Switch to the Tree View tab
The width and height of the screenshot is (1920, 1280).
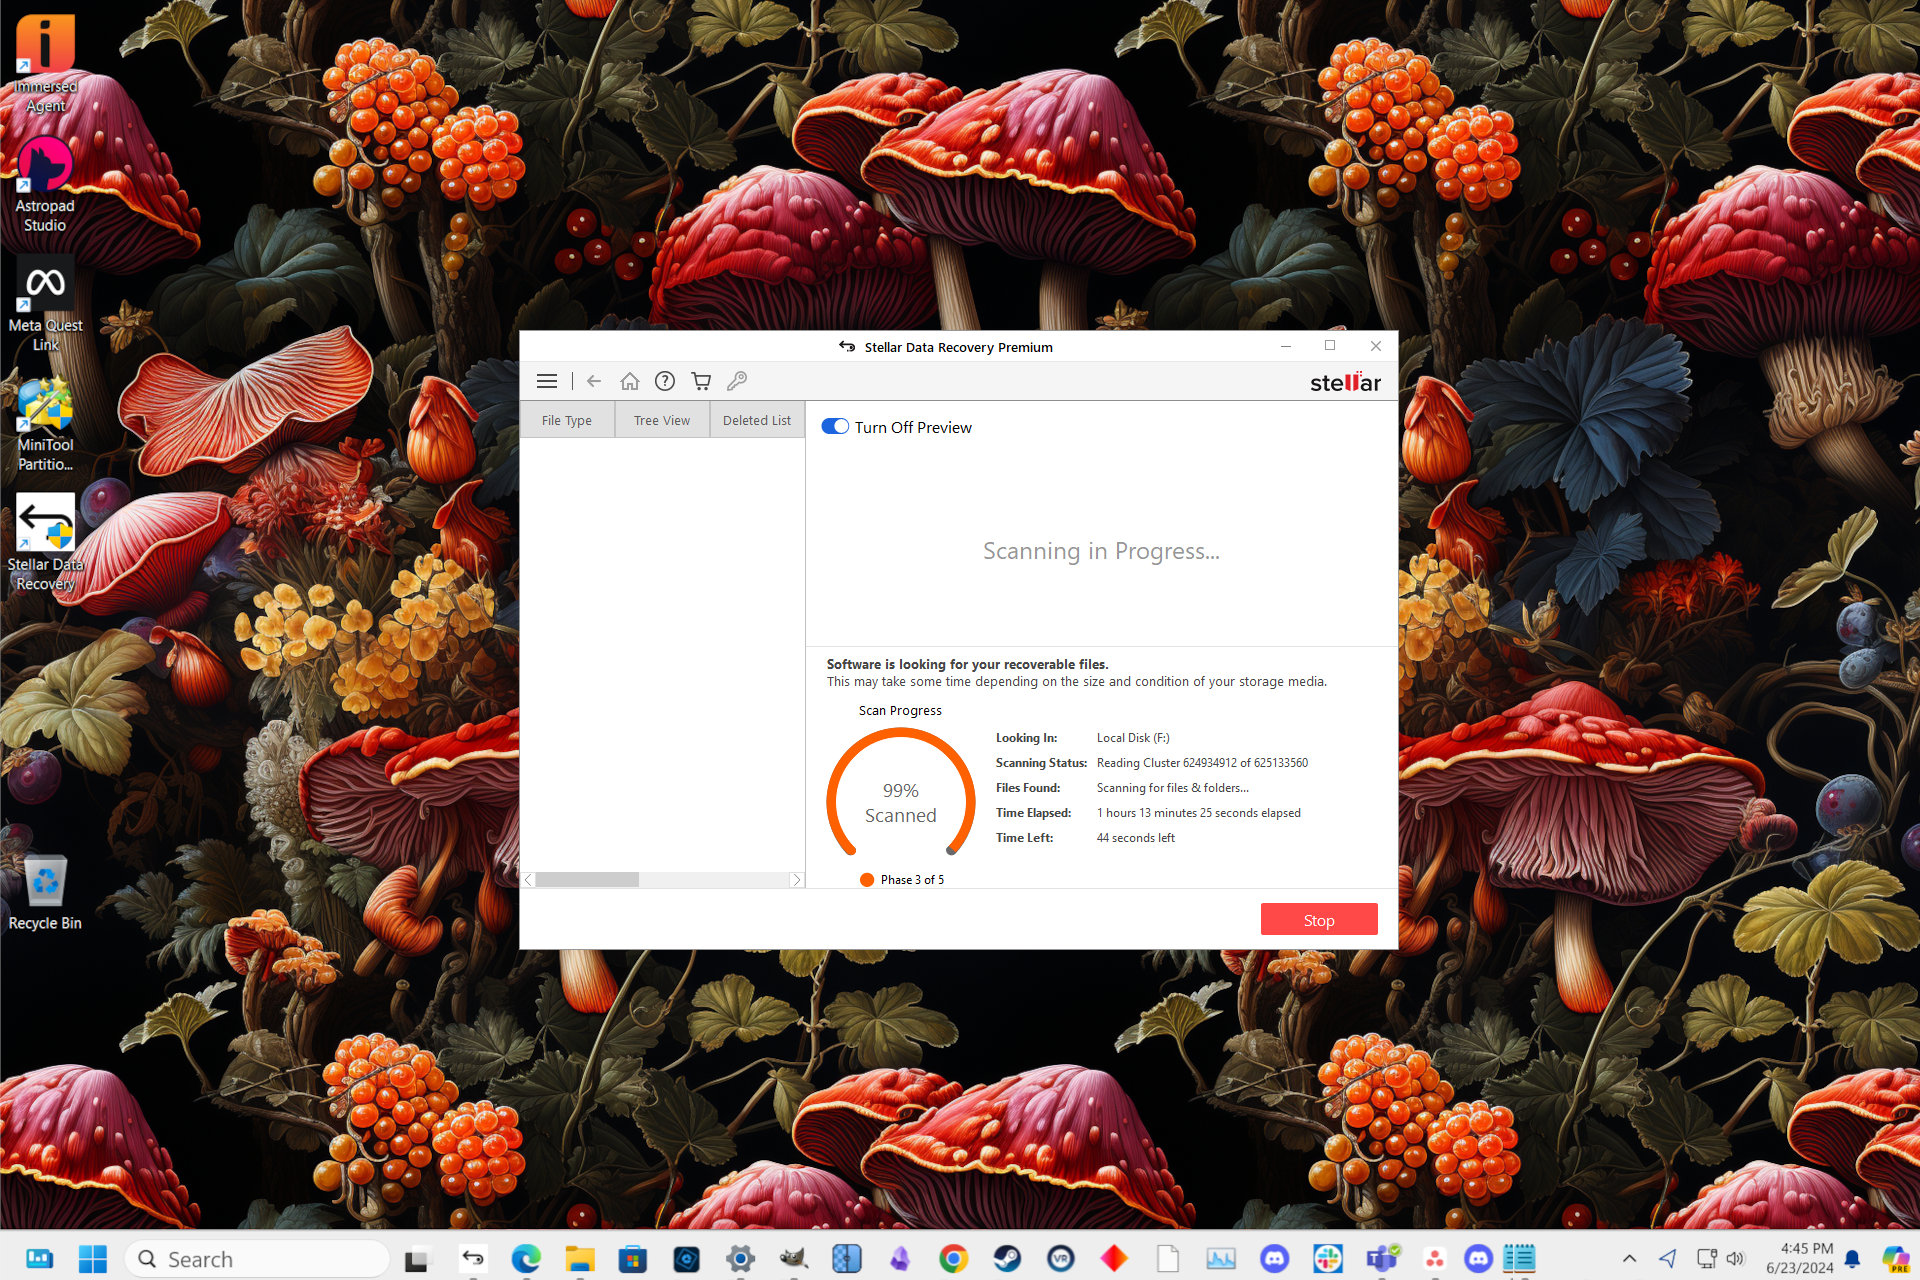click(x=660, y=420)
